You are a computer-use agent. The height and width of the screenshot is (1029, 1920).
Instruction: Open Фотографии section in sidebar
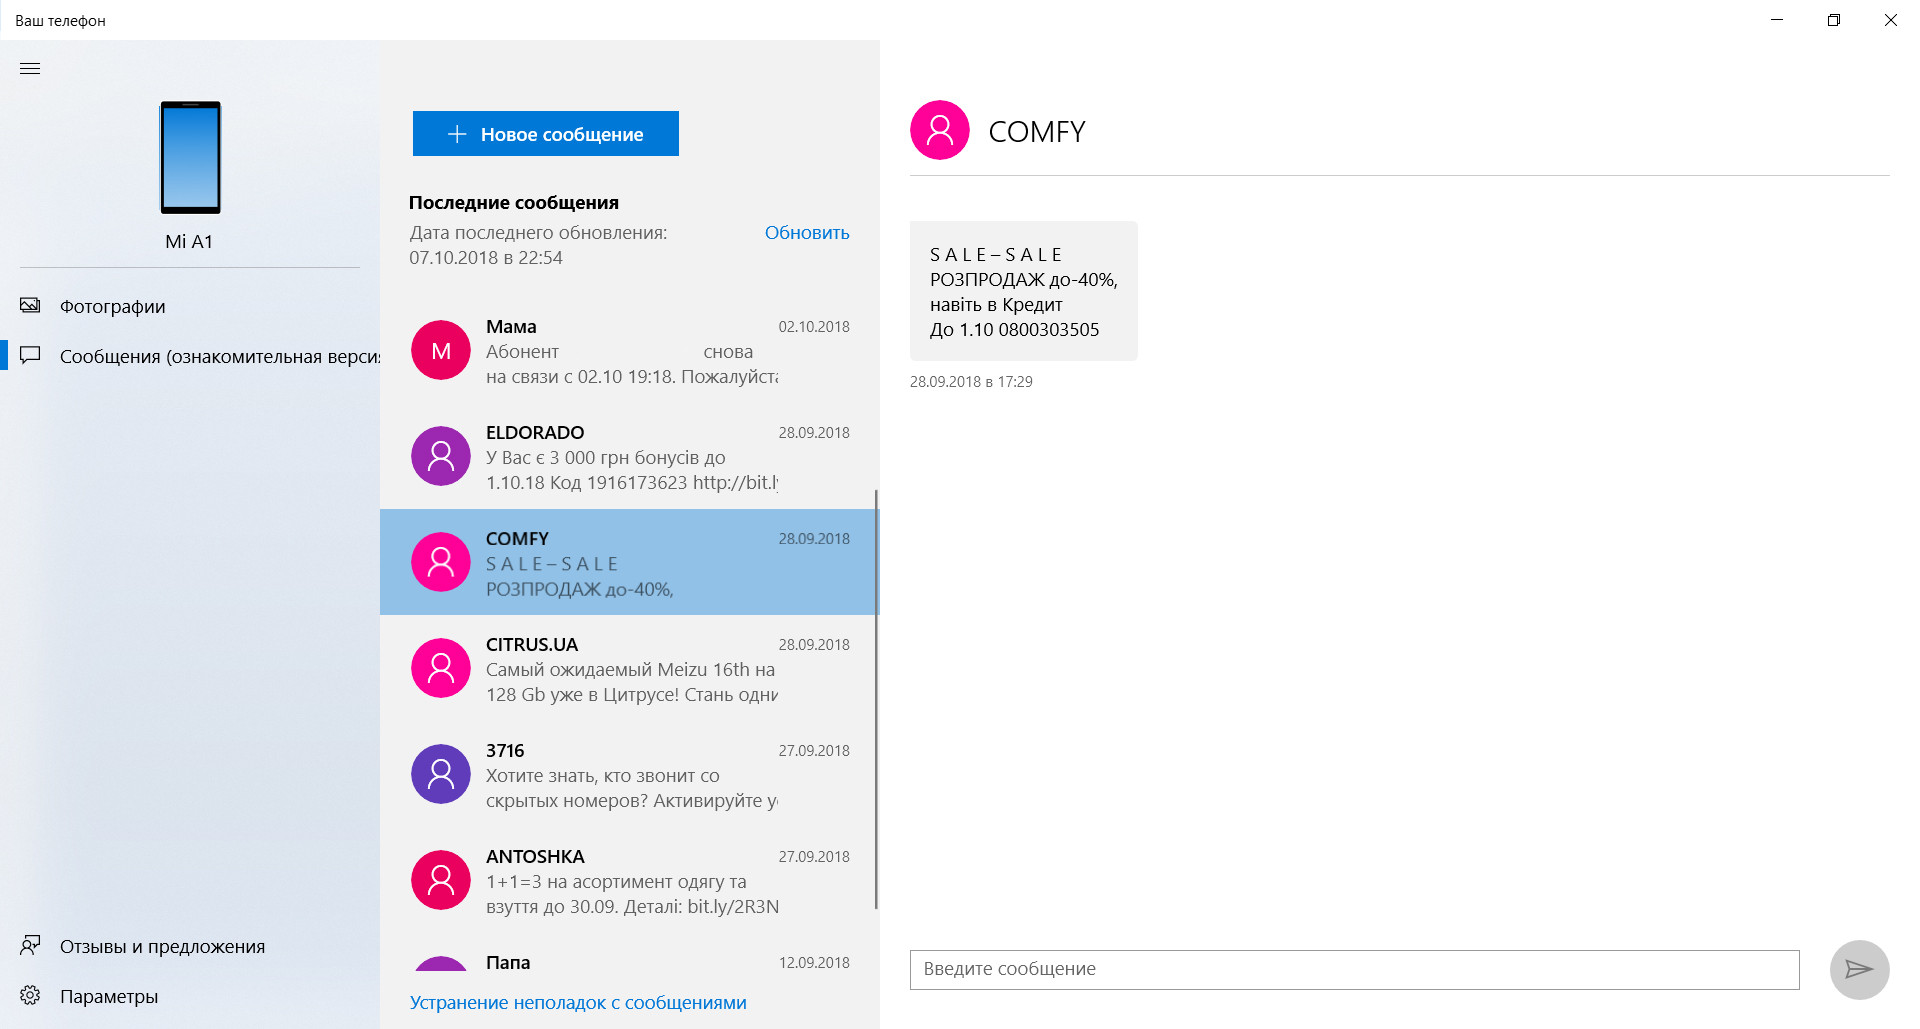coord(112,306)
